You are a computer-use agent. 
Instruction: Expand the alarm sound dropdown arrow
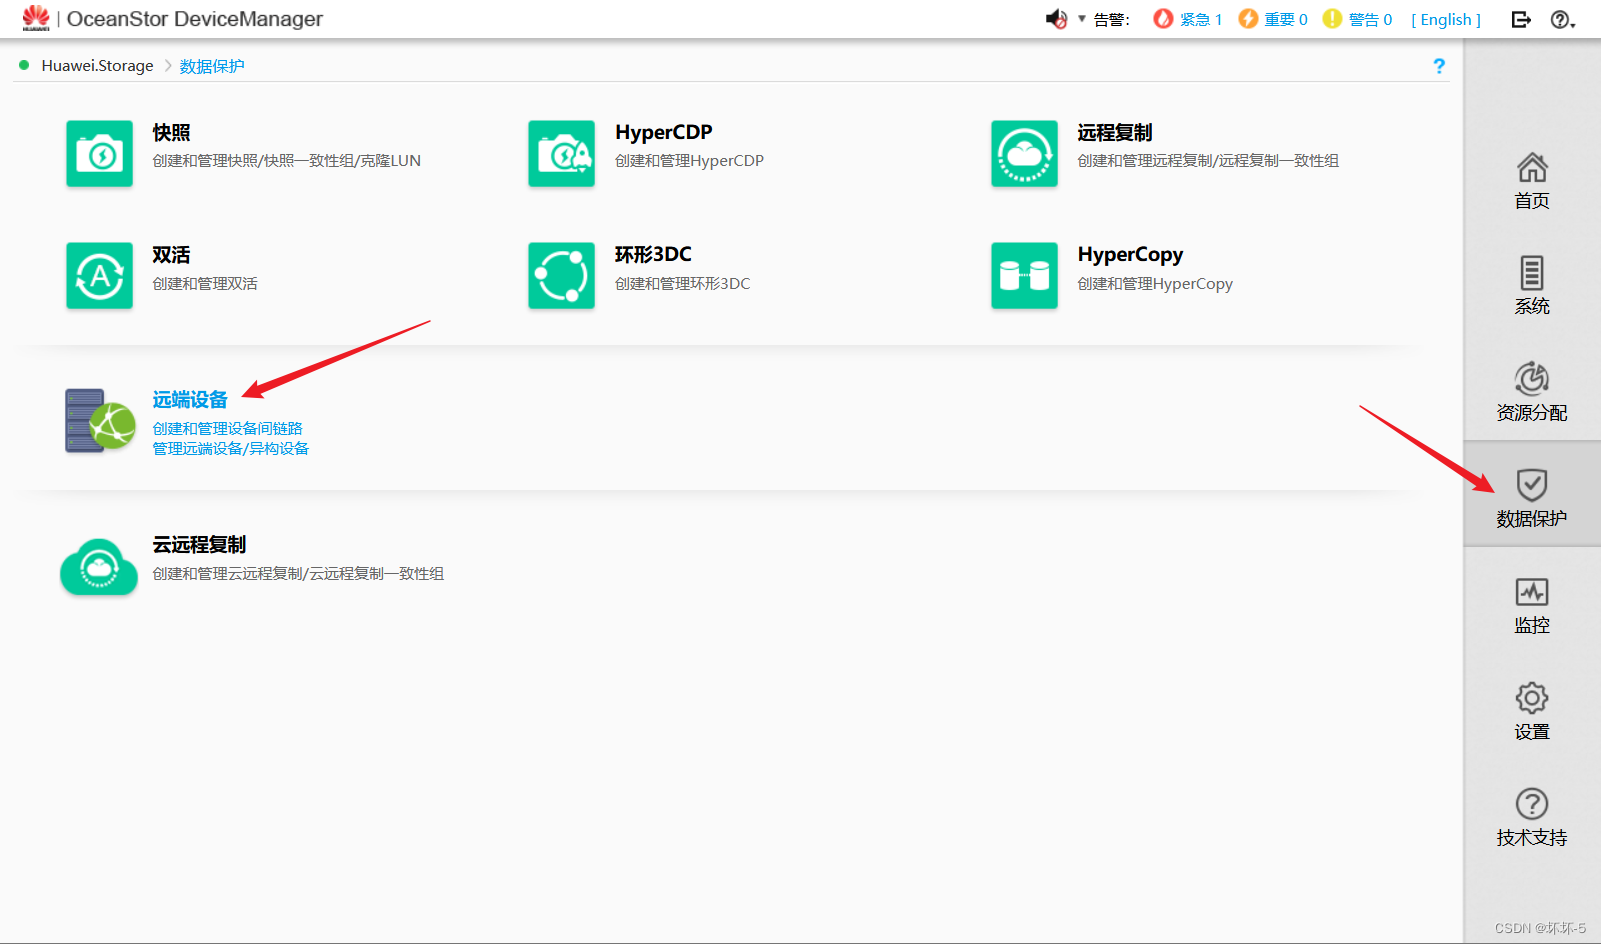[x=1082, y=19]
